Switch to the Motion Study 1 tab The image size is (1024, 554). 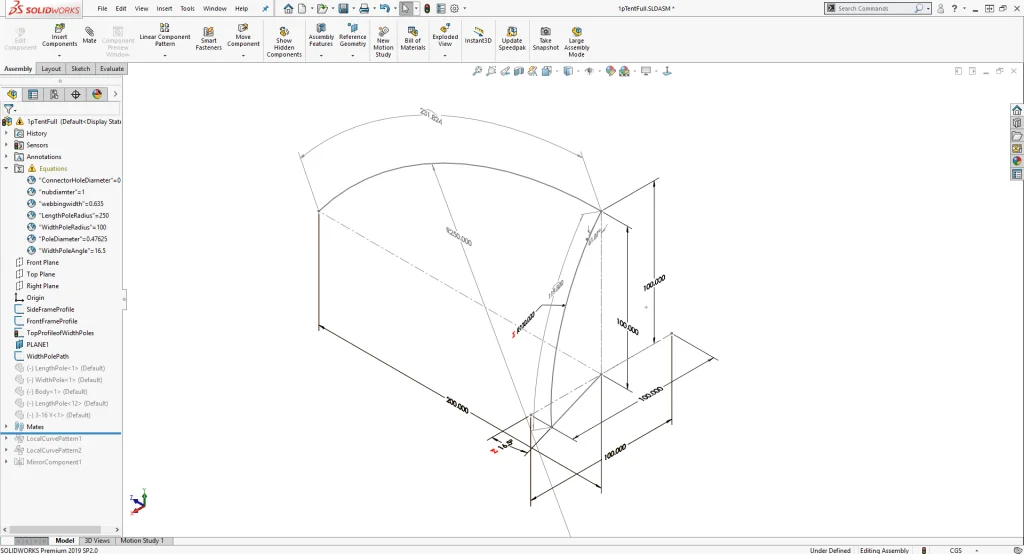141,541
